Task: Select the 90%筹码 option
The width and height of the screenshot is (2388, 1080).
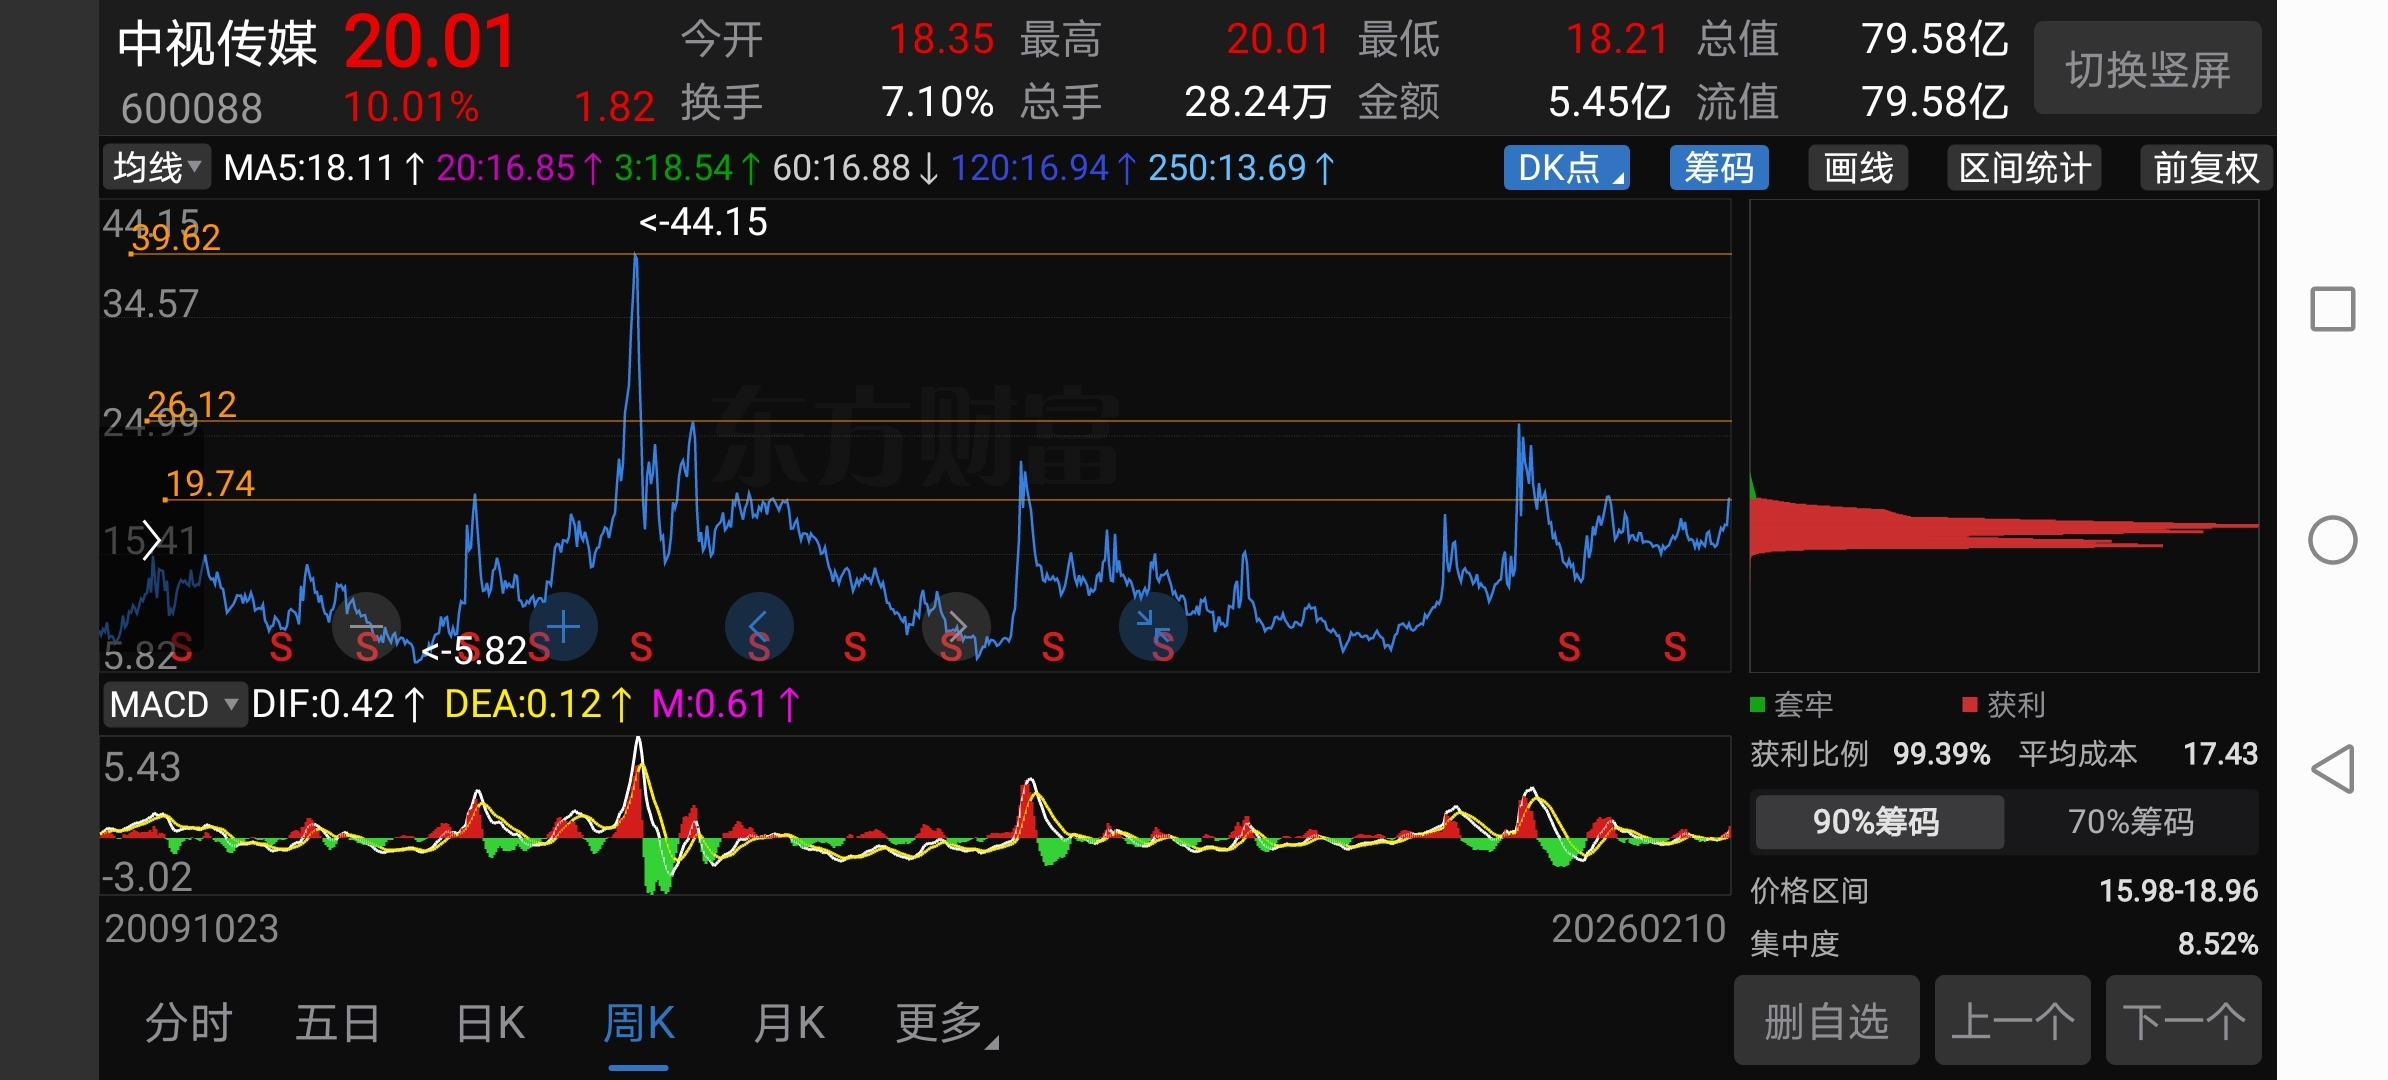Action: tap(1877, 822)
